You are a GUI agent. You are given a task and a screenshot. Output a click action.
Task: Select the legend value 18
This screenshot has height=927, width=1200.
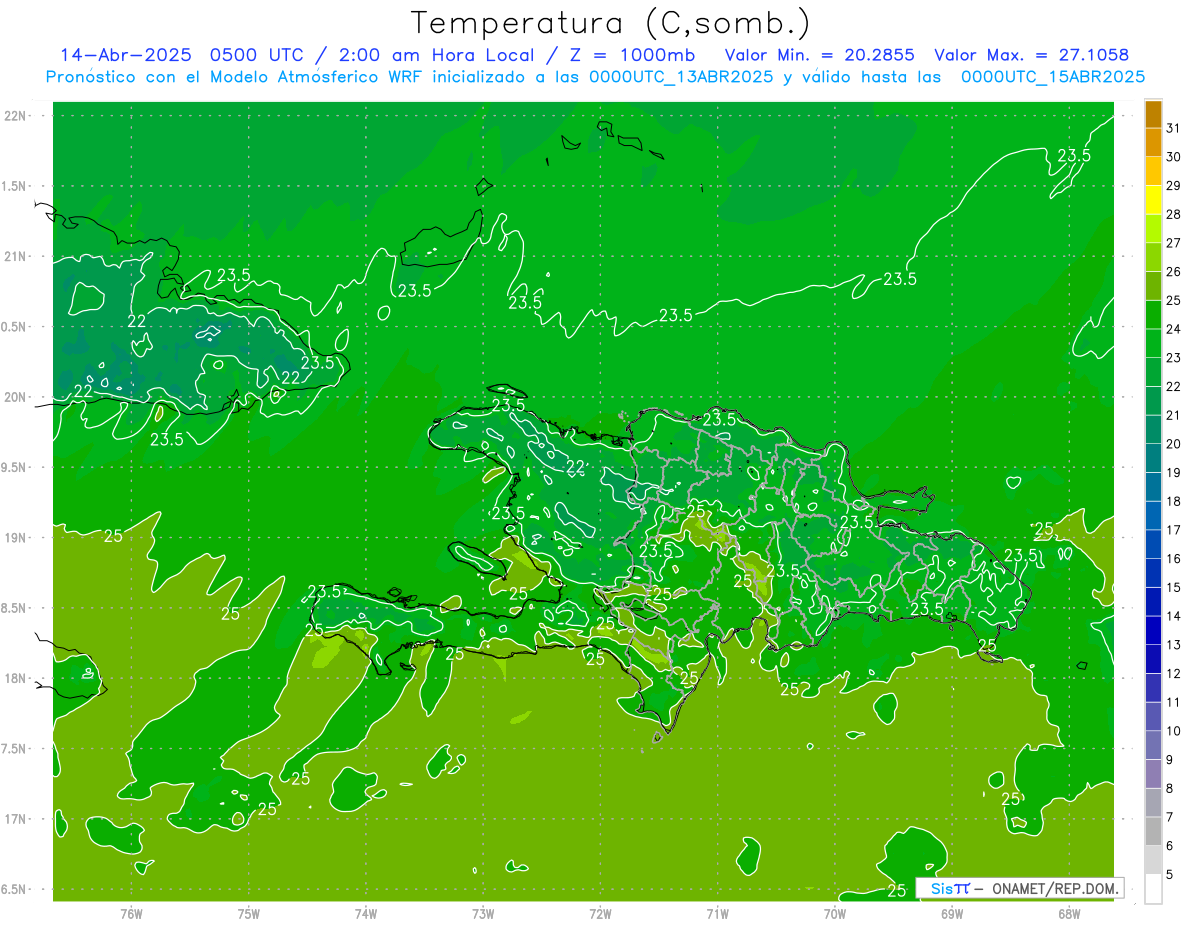pyautogui.click(x=1174, y=501)
